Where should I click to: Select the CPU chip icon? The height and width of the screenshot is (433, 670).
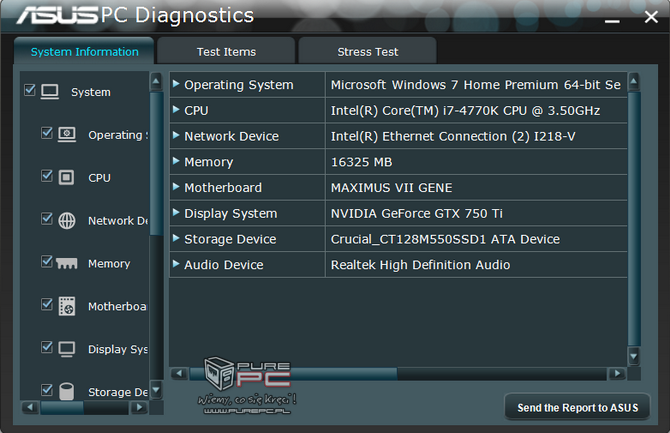click(x=66, y=177)
